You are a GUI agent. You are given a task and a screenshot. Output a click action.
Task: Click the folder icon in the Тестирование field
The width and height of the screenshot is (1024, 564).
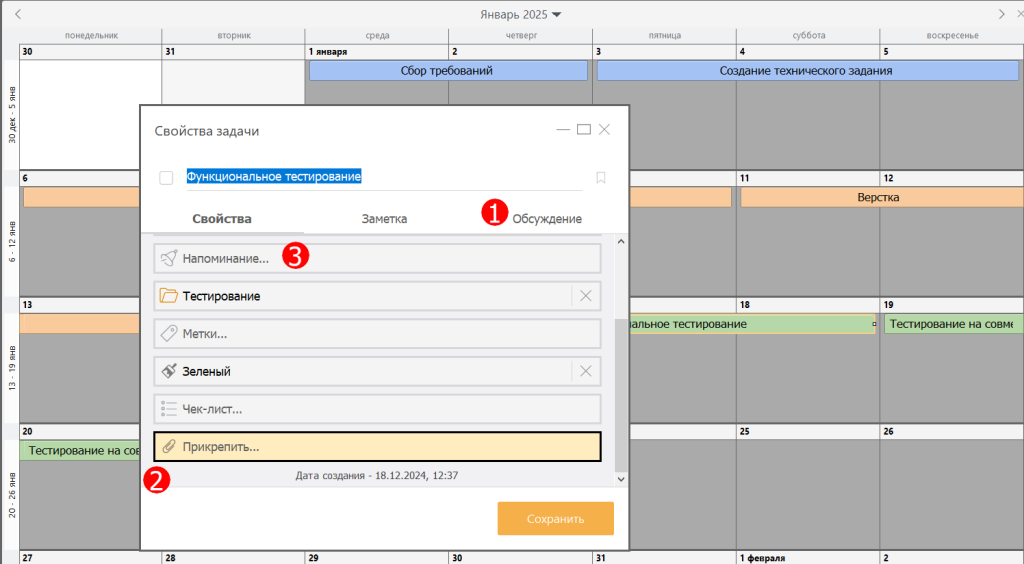click(x=168, y=296)
